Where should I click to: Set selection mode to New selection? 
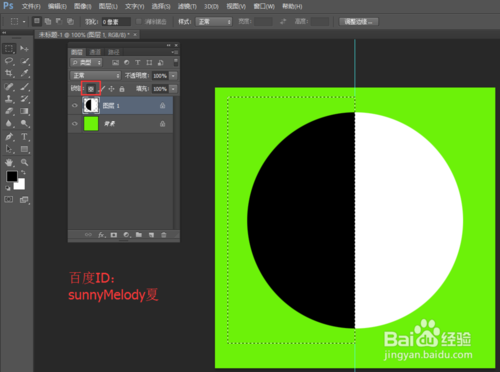point(37,21)
